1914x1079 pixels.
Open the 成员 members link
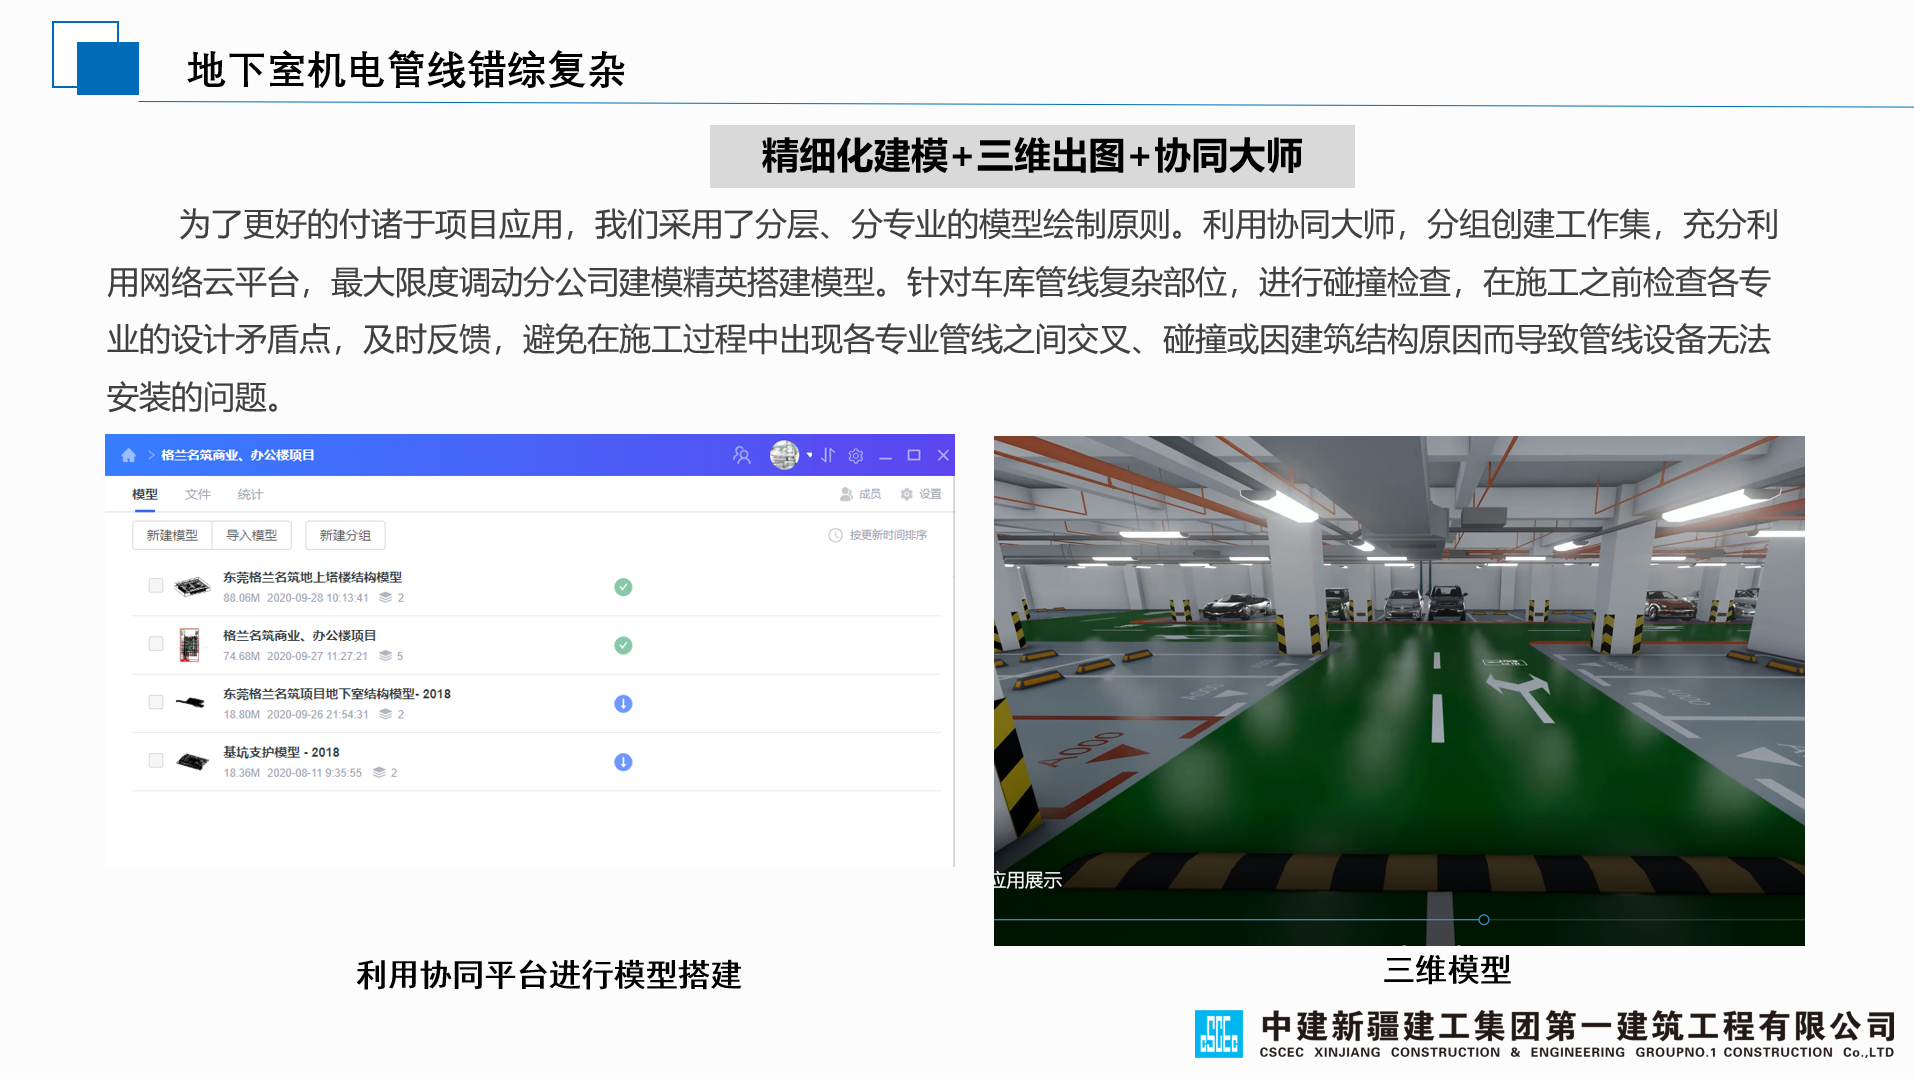tap(861, 494)
